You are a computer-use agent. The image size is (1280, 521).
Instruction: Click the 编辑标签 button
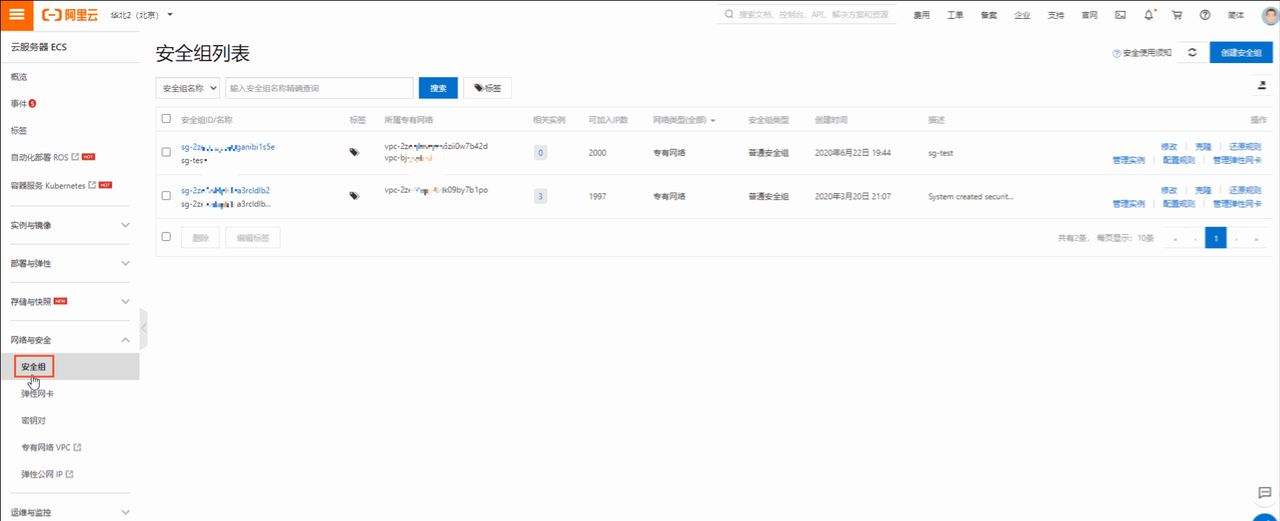tap(252, 237)
